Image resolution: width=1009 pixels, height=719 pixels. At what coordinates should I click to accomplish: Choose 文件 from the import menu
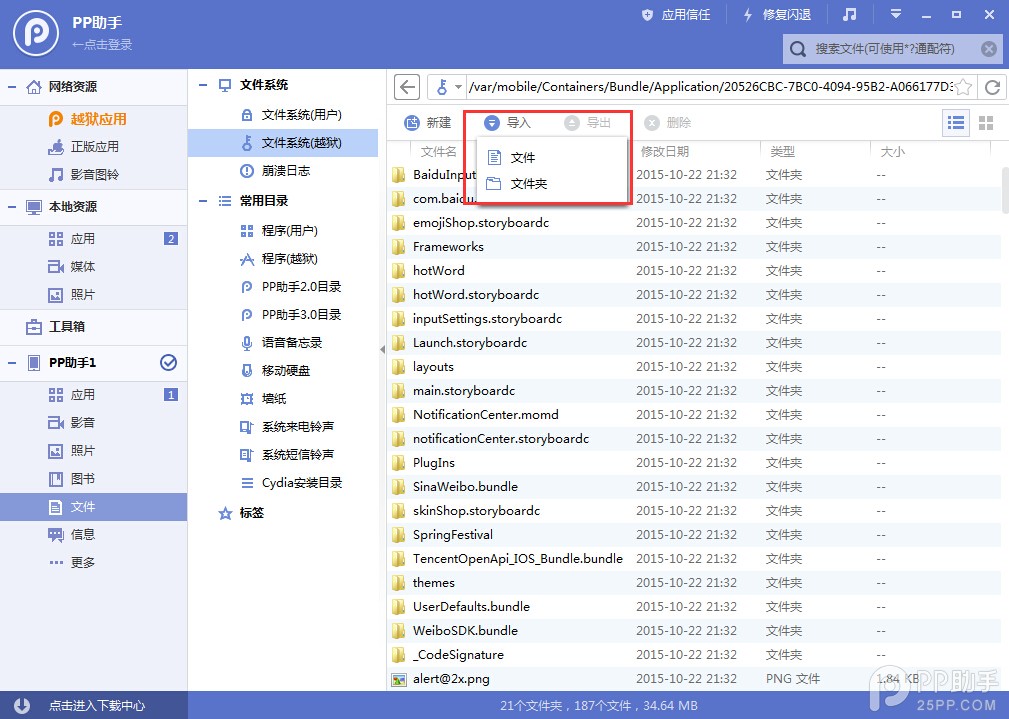click(x=553, y=157)
